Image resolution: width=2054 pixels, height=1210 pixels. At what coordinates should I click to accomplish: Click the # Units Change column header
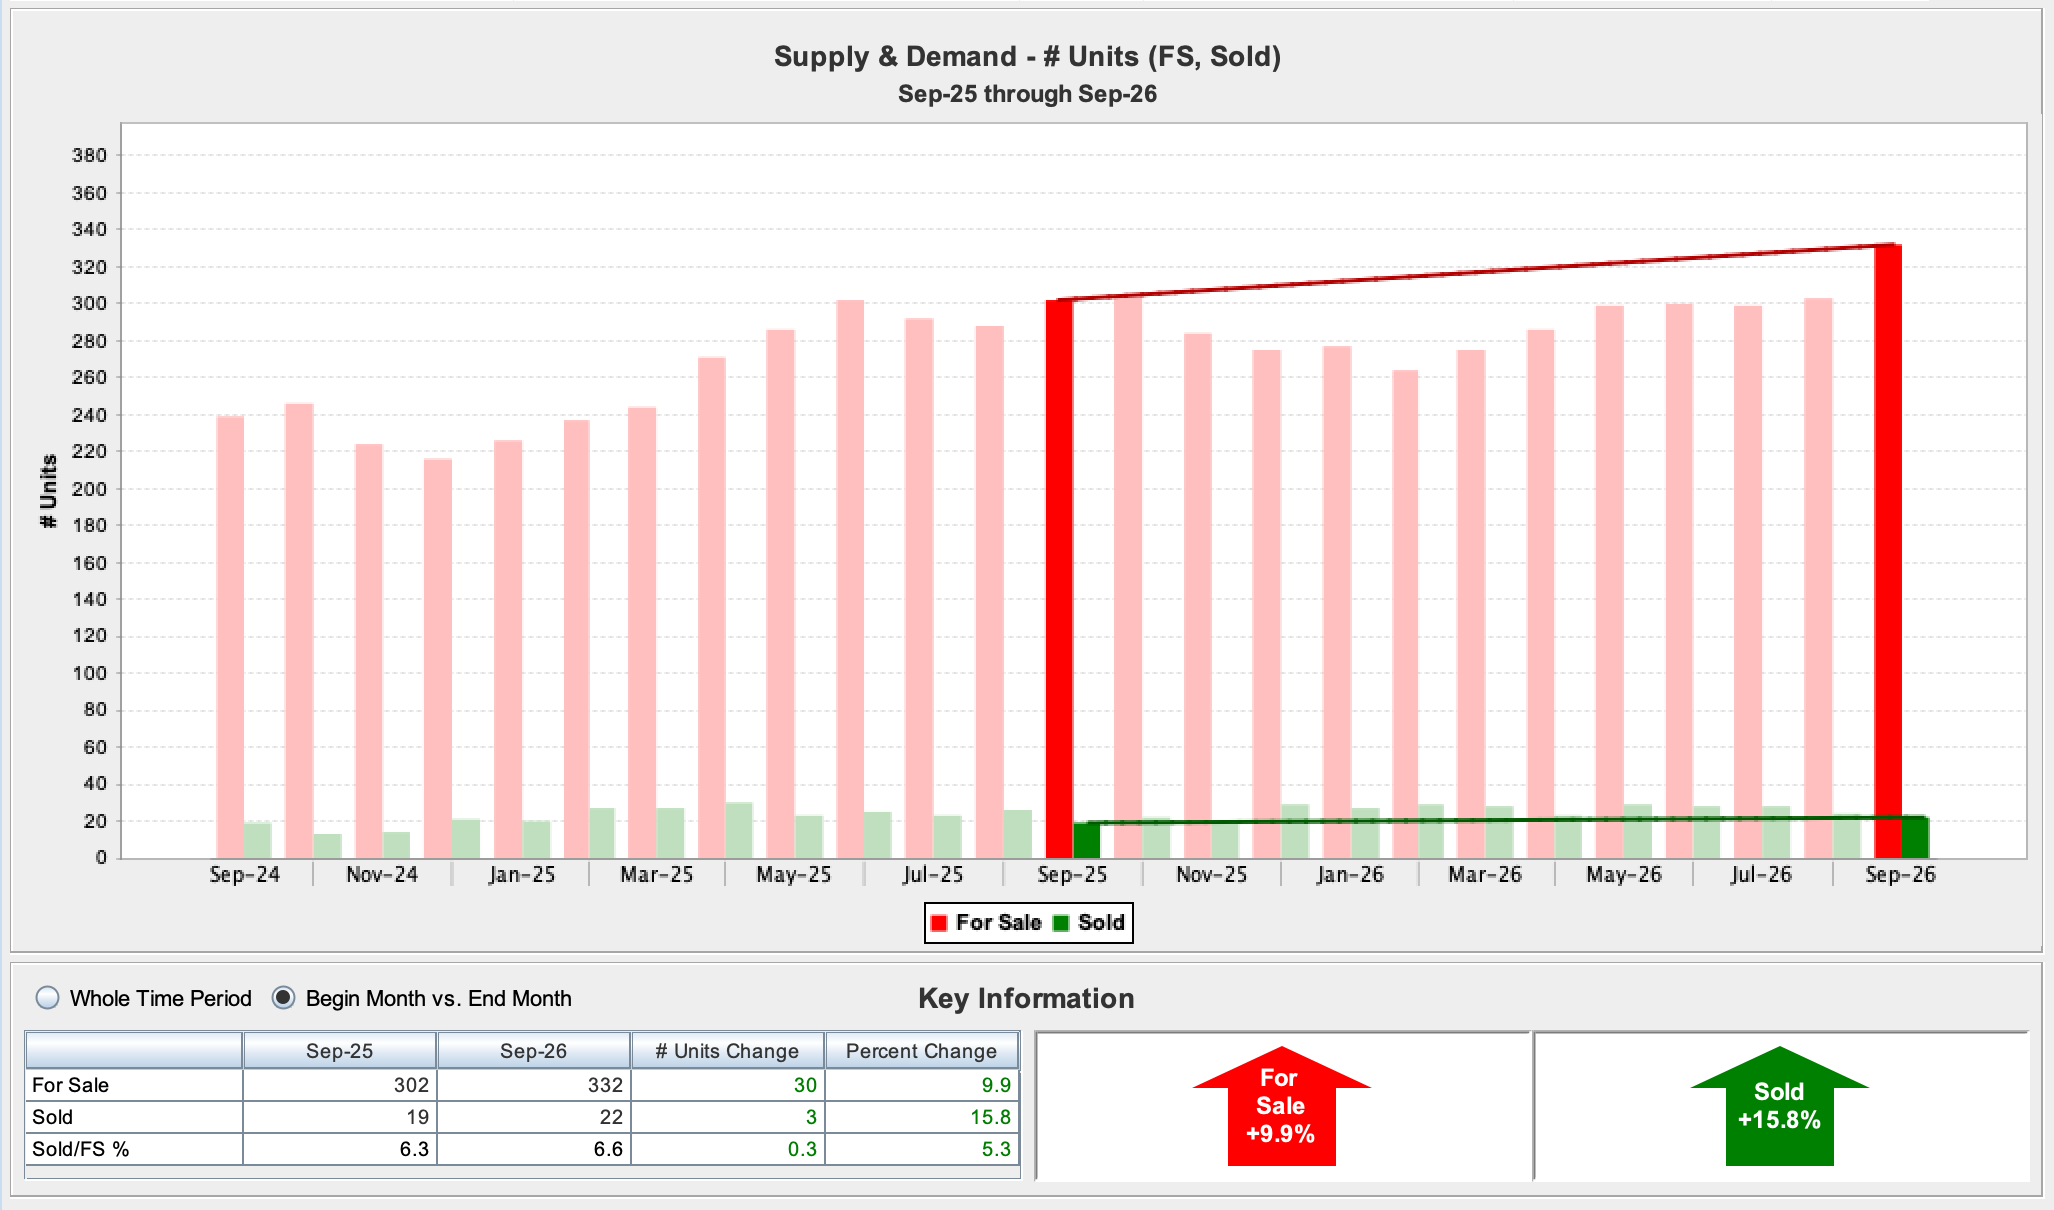pos(728,1051)
